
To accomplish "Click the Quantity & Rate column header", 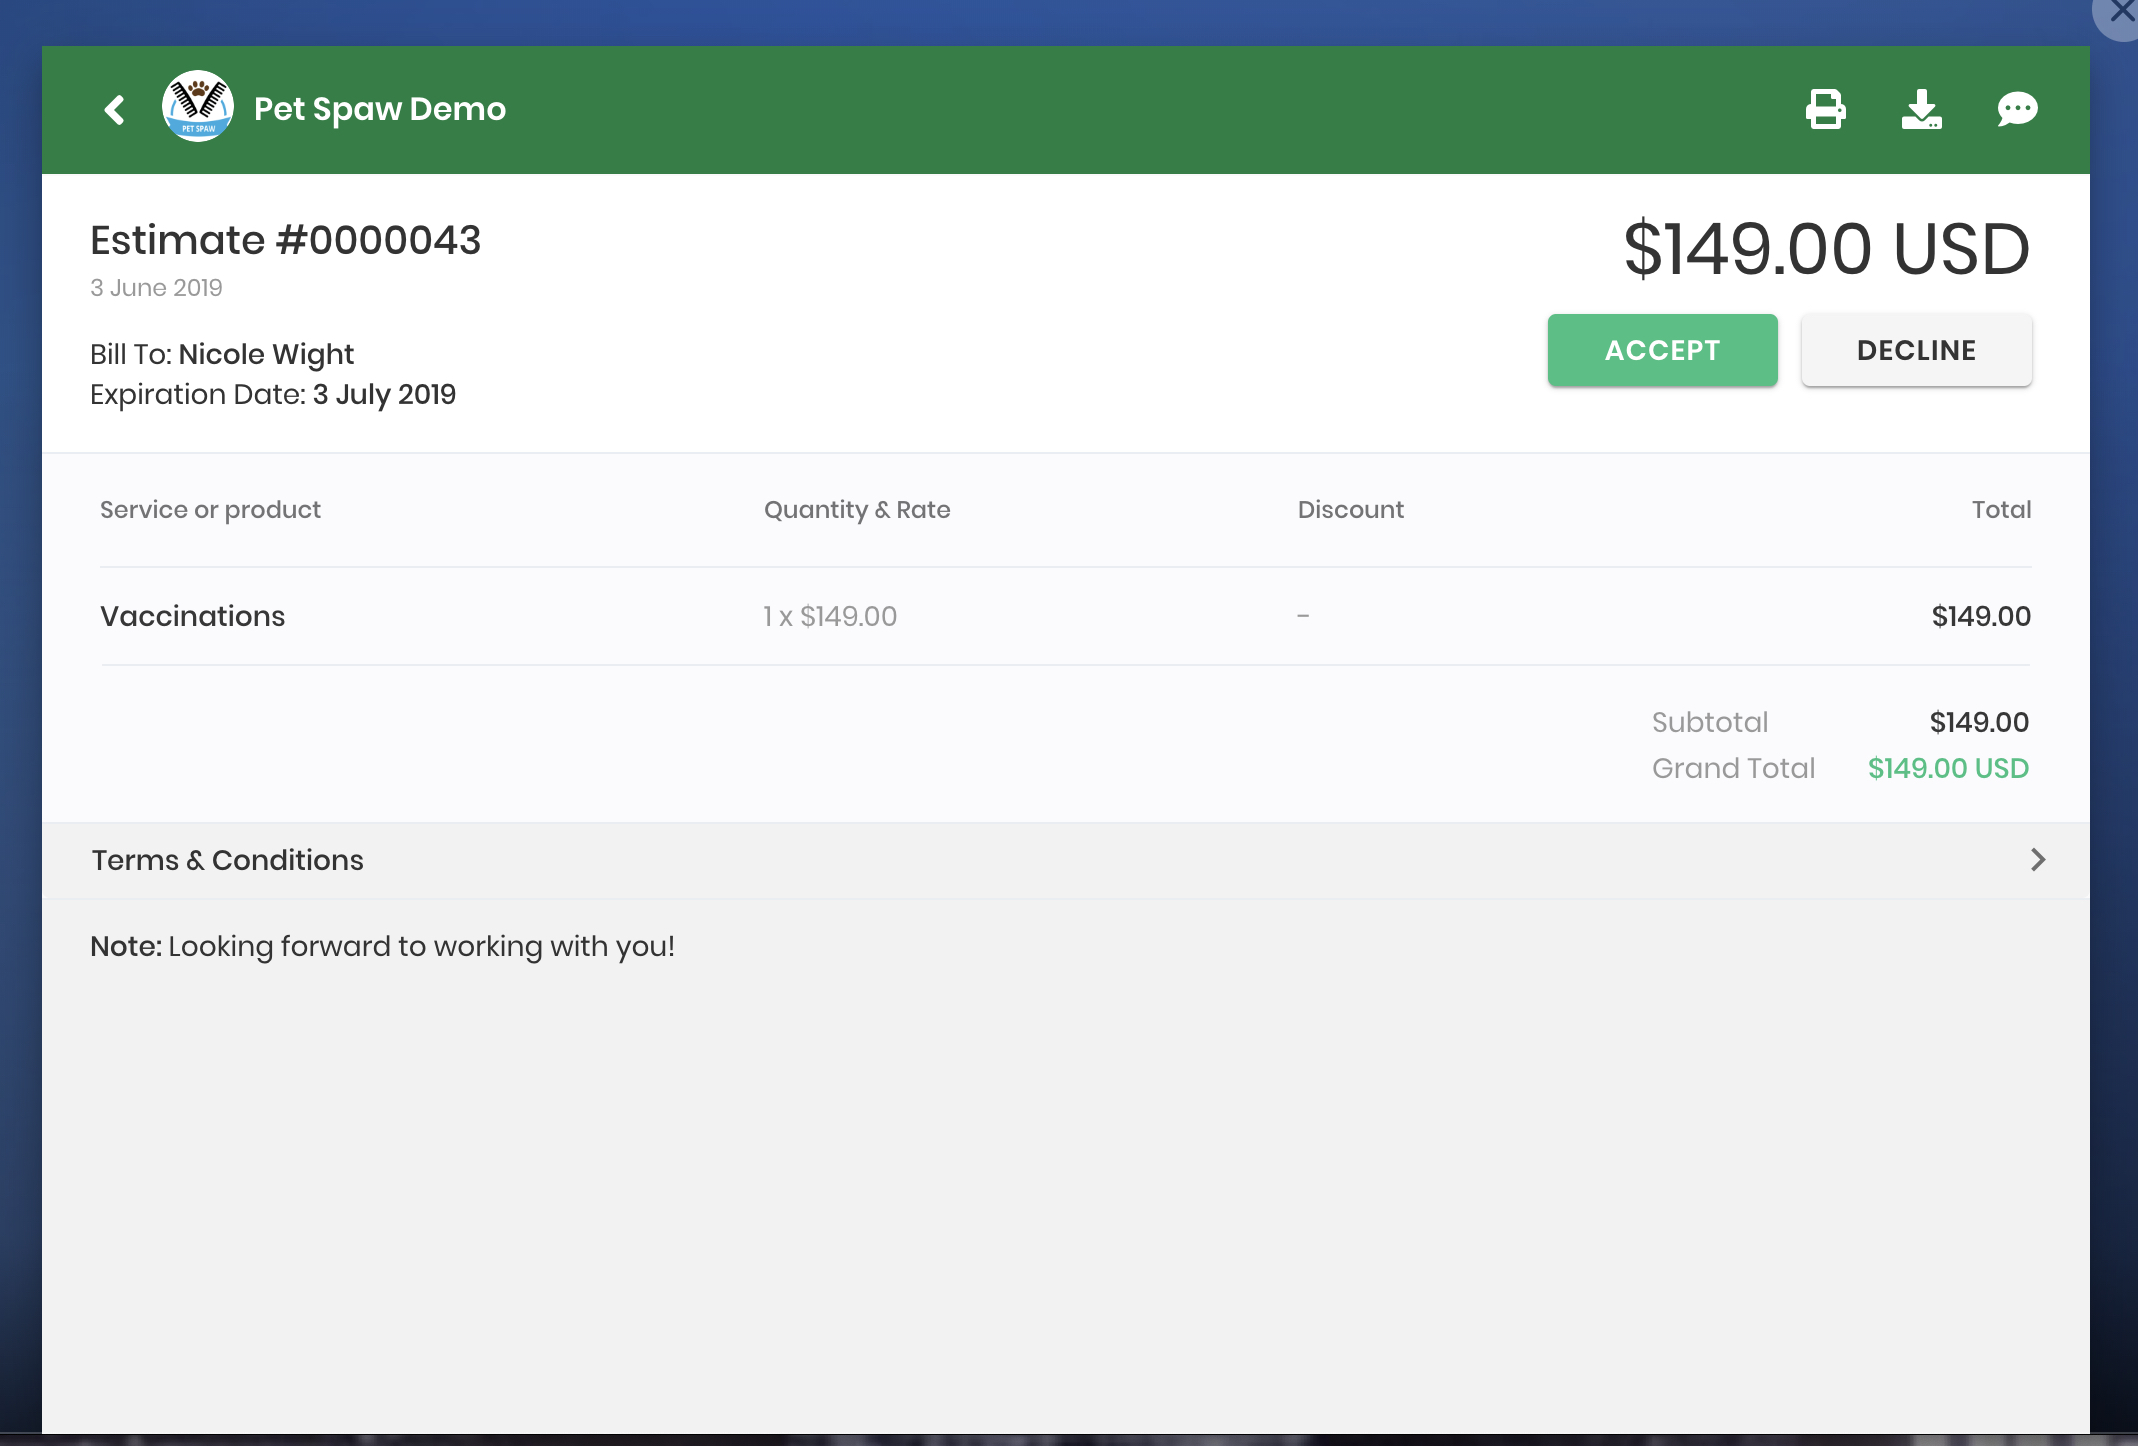I will coord(857,510).
